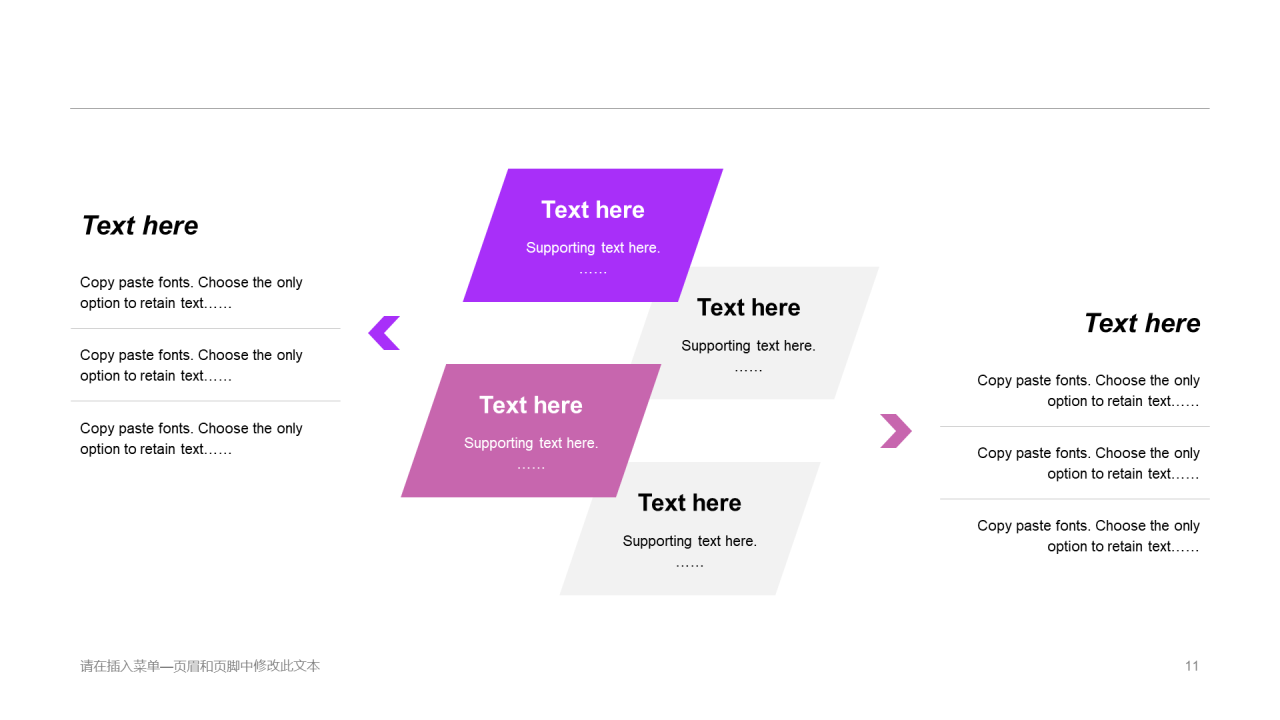This screenshot has height=720, width=1280.
Task: Click 'Supporting text here.' in purple shape
Action: (x=593, y=248)
